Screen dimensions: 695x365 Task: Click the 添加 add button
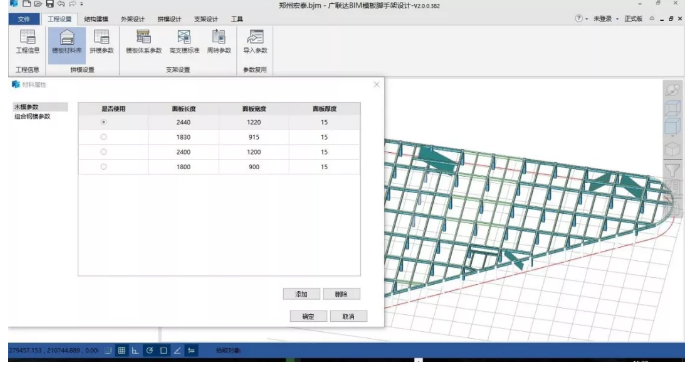tap(301, 294)
